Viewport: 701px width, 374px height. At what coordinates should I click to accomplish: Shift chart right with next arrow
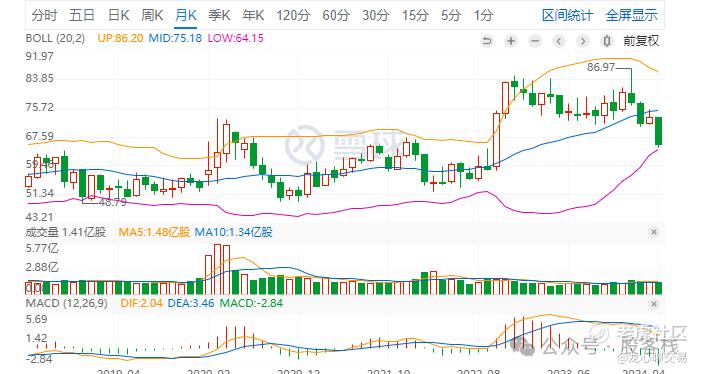(x=583, y=42)
